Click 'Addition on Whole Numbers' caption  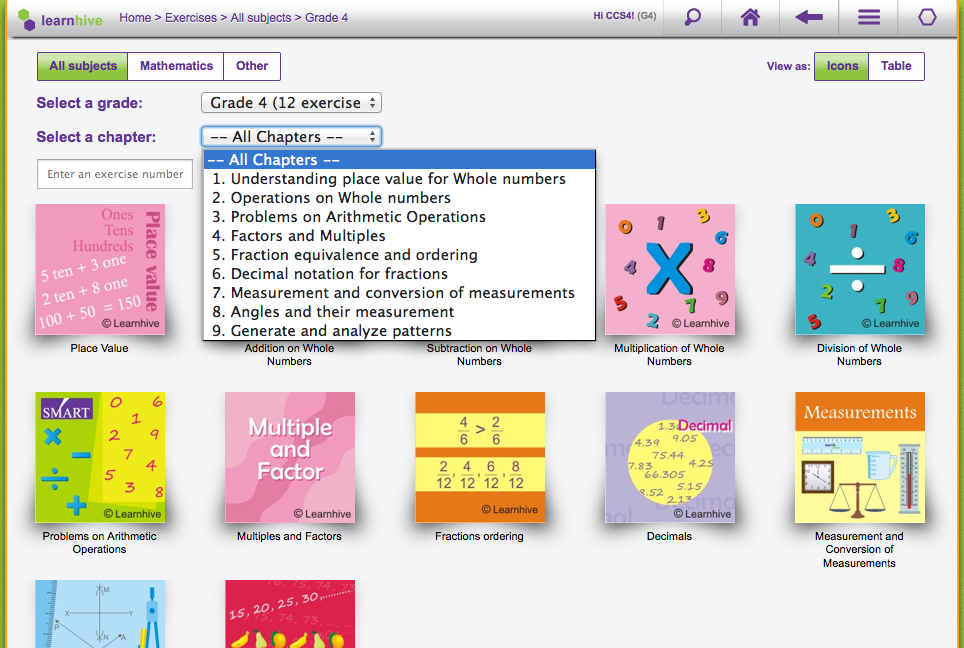coord(290,355)
